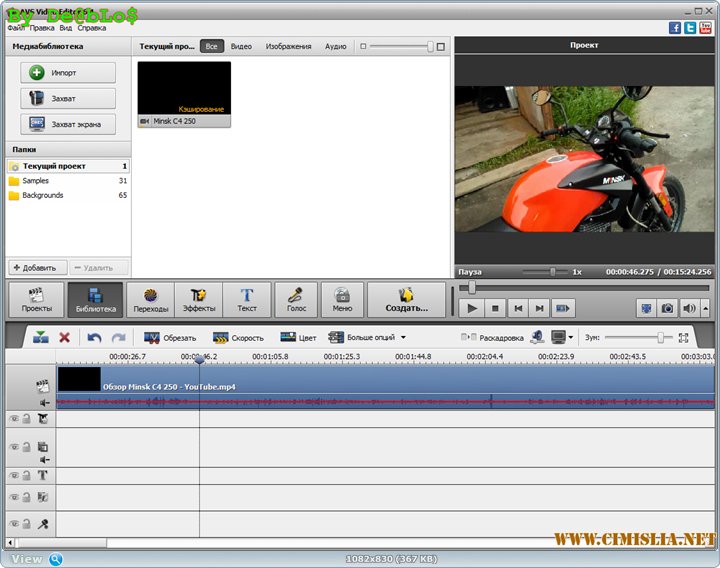The height and width of the screenshot is (568, 720).
Task: Click the Import (Импорт) button
Action: [67, 73]
